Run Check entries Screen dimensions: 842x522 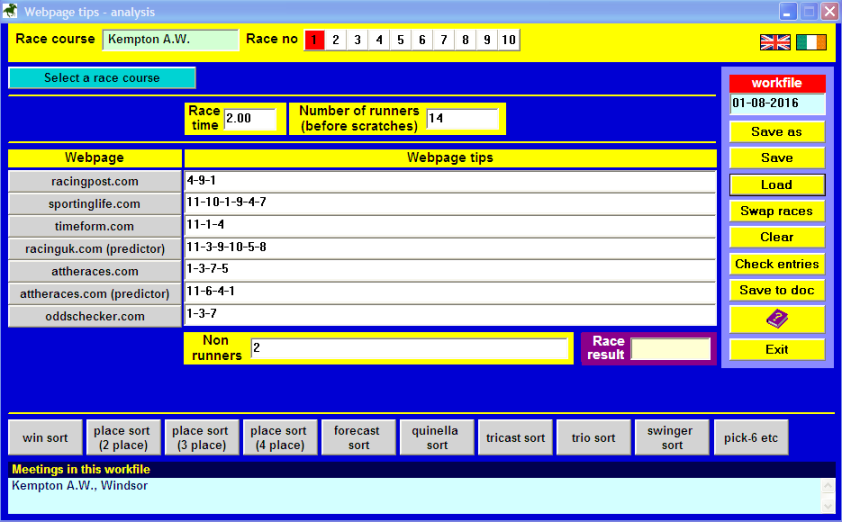click(x=776, y=264)
